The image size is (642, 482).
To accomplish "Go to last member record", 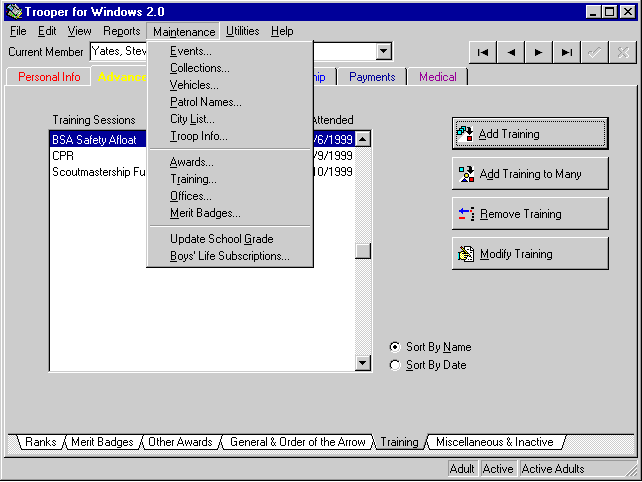I will click(566, 52).
